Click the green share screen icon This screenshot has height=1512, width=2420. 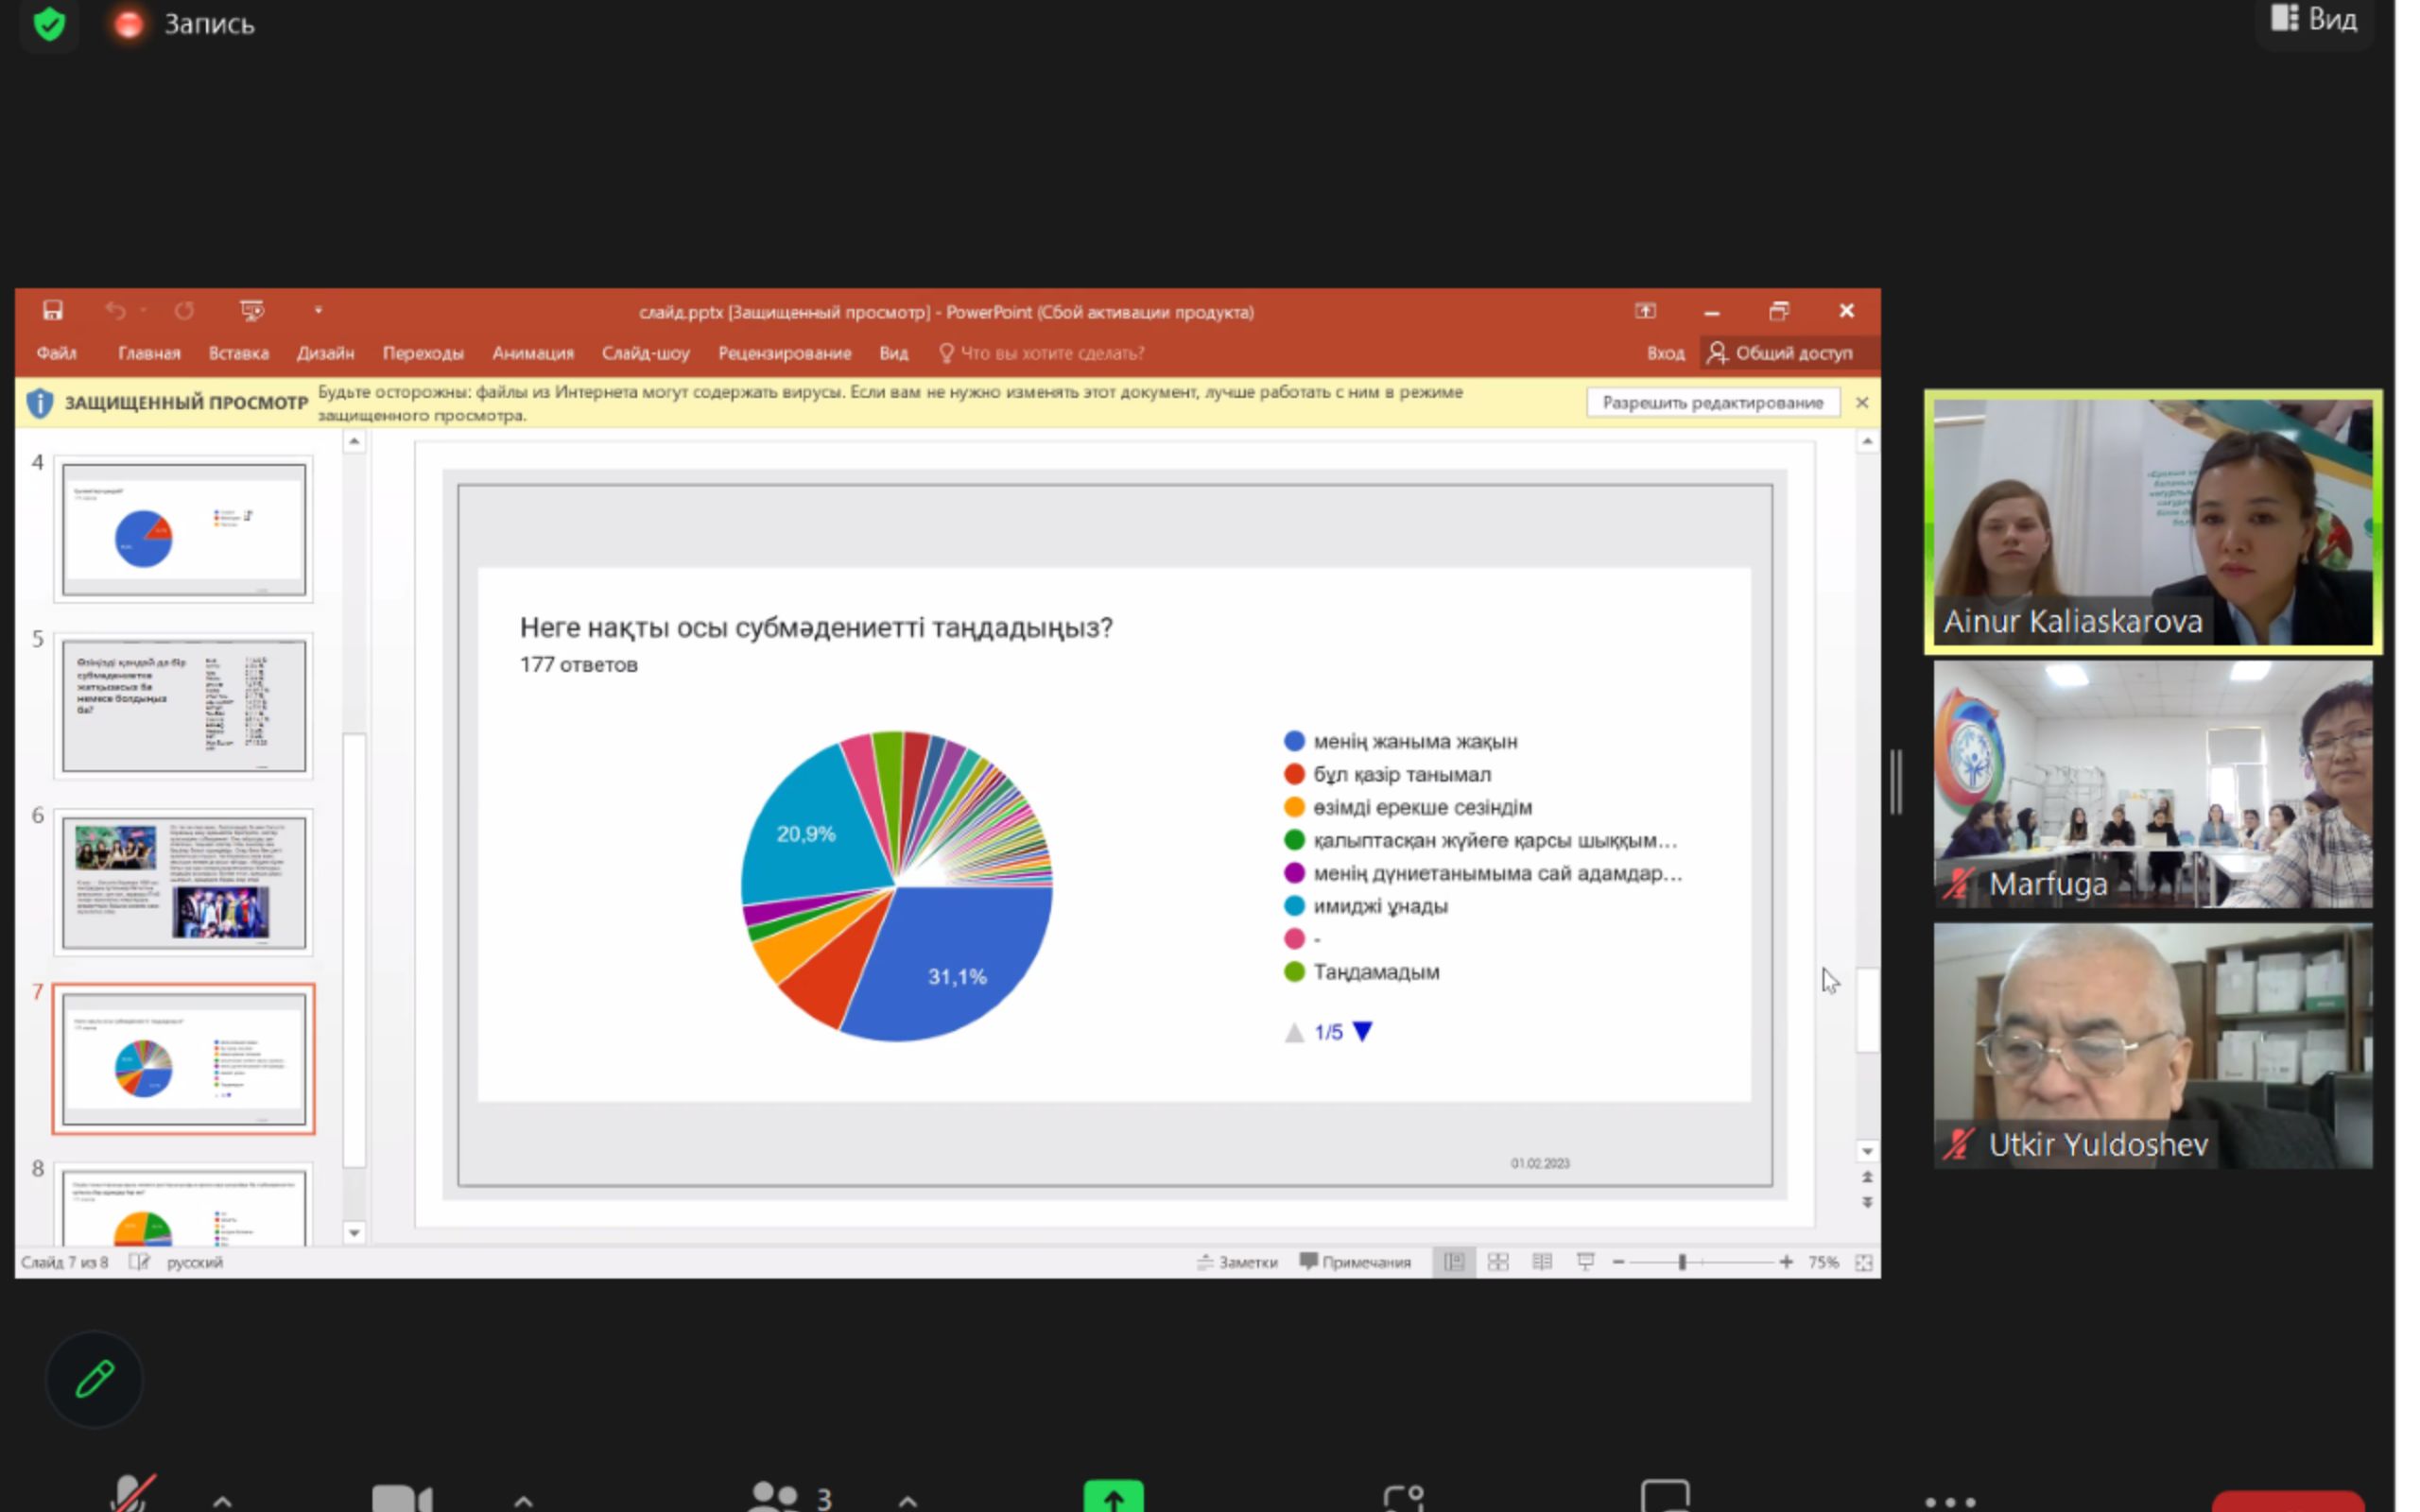click(x=1113, y=1497)
